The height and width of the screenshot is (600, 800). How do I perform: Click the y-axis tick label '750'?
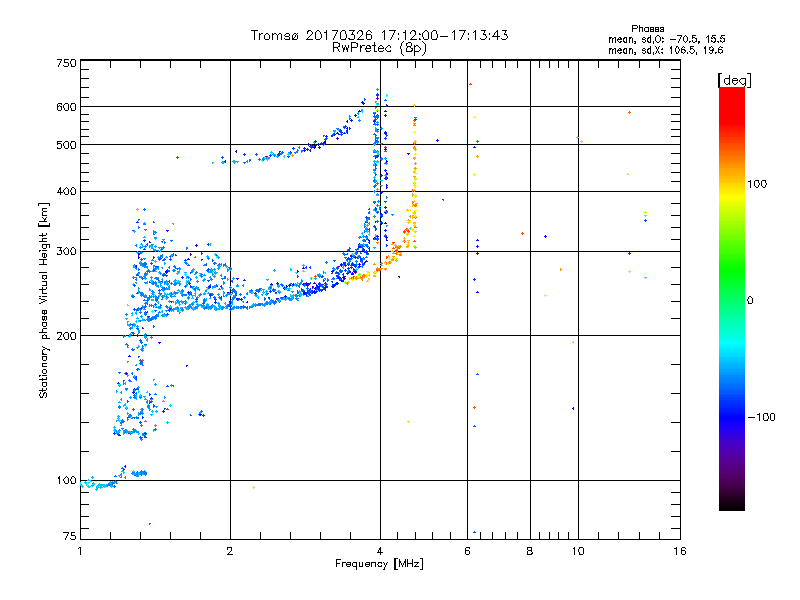click(x=66, y=63)
